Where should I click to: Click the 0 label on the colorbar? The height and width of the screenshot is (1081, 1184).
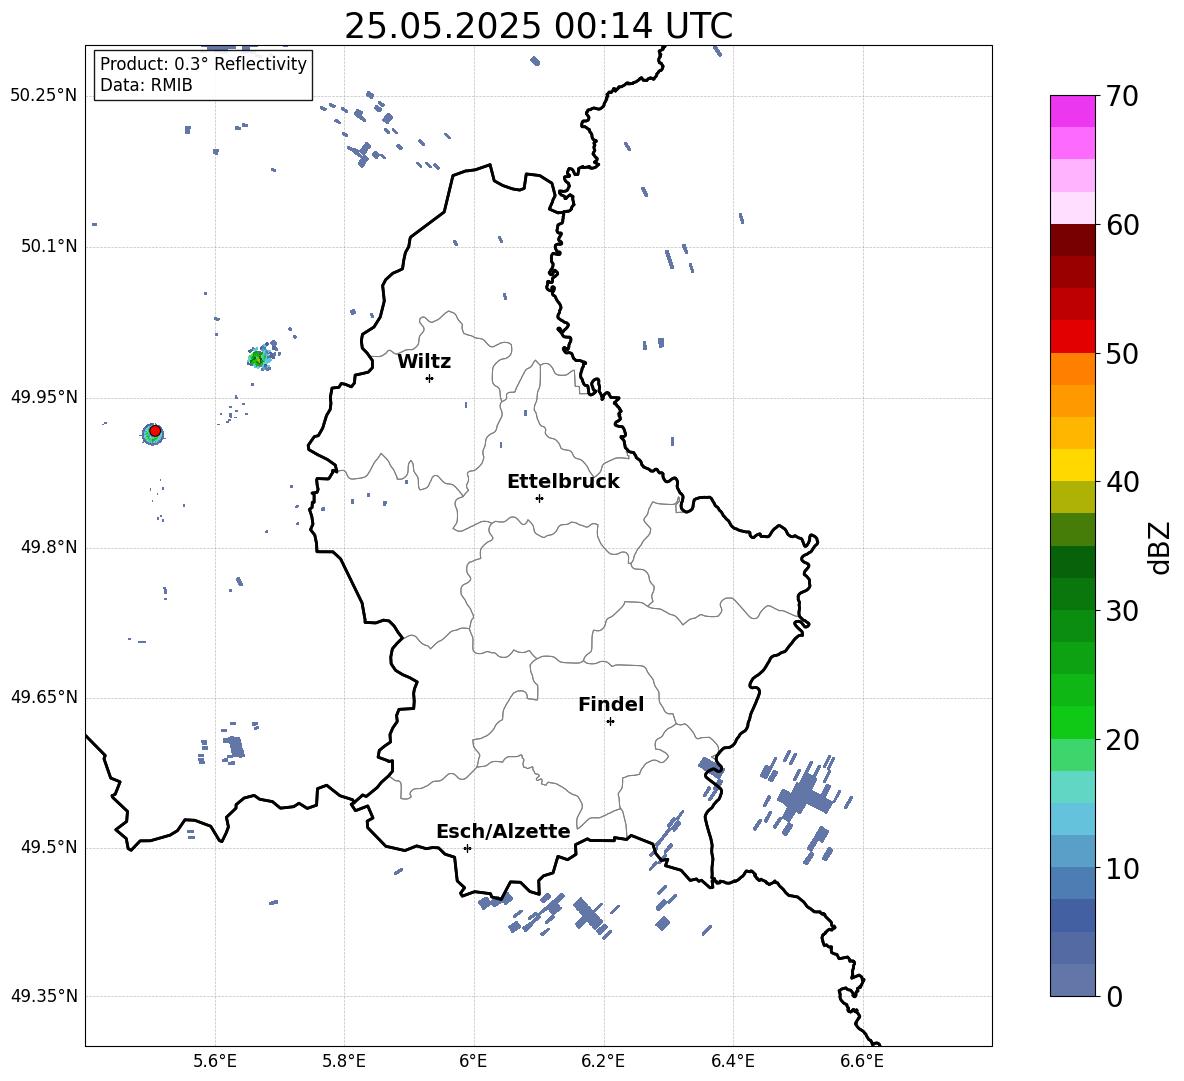(1114, 997)
